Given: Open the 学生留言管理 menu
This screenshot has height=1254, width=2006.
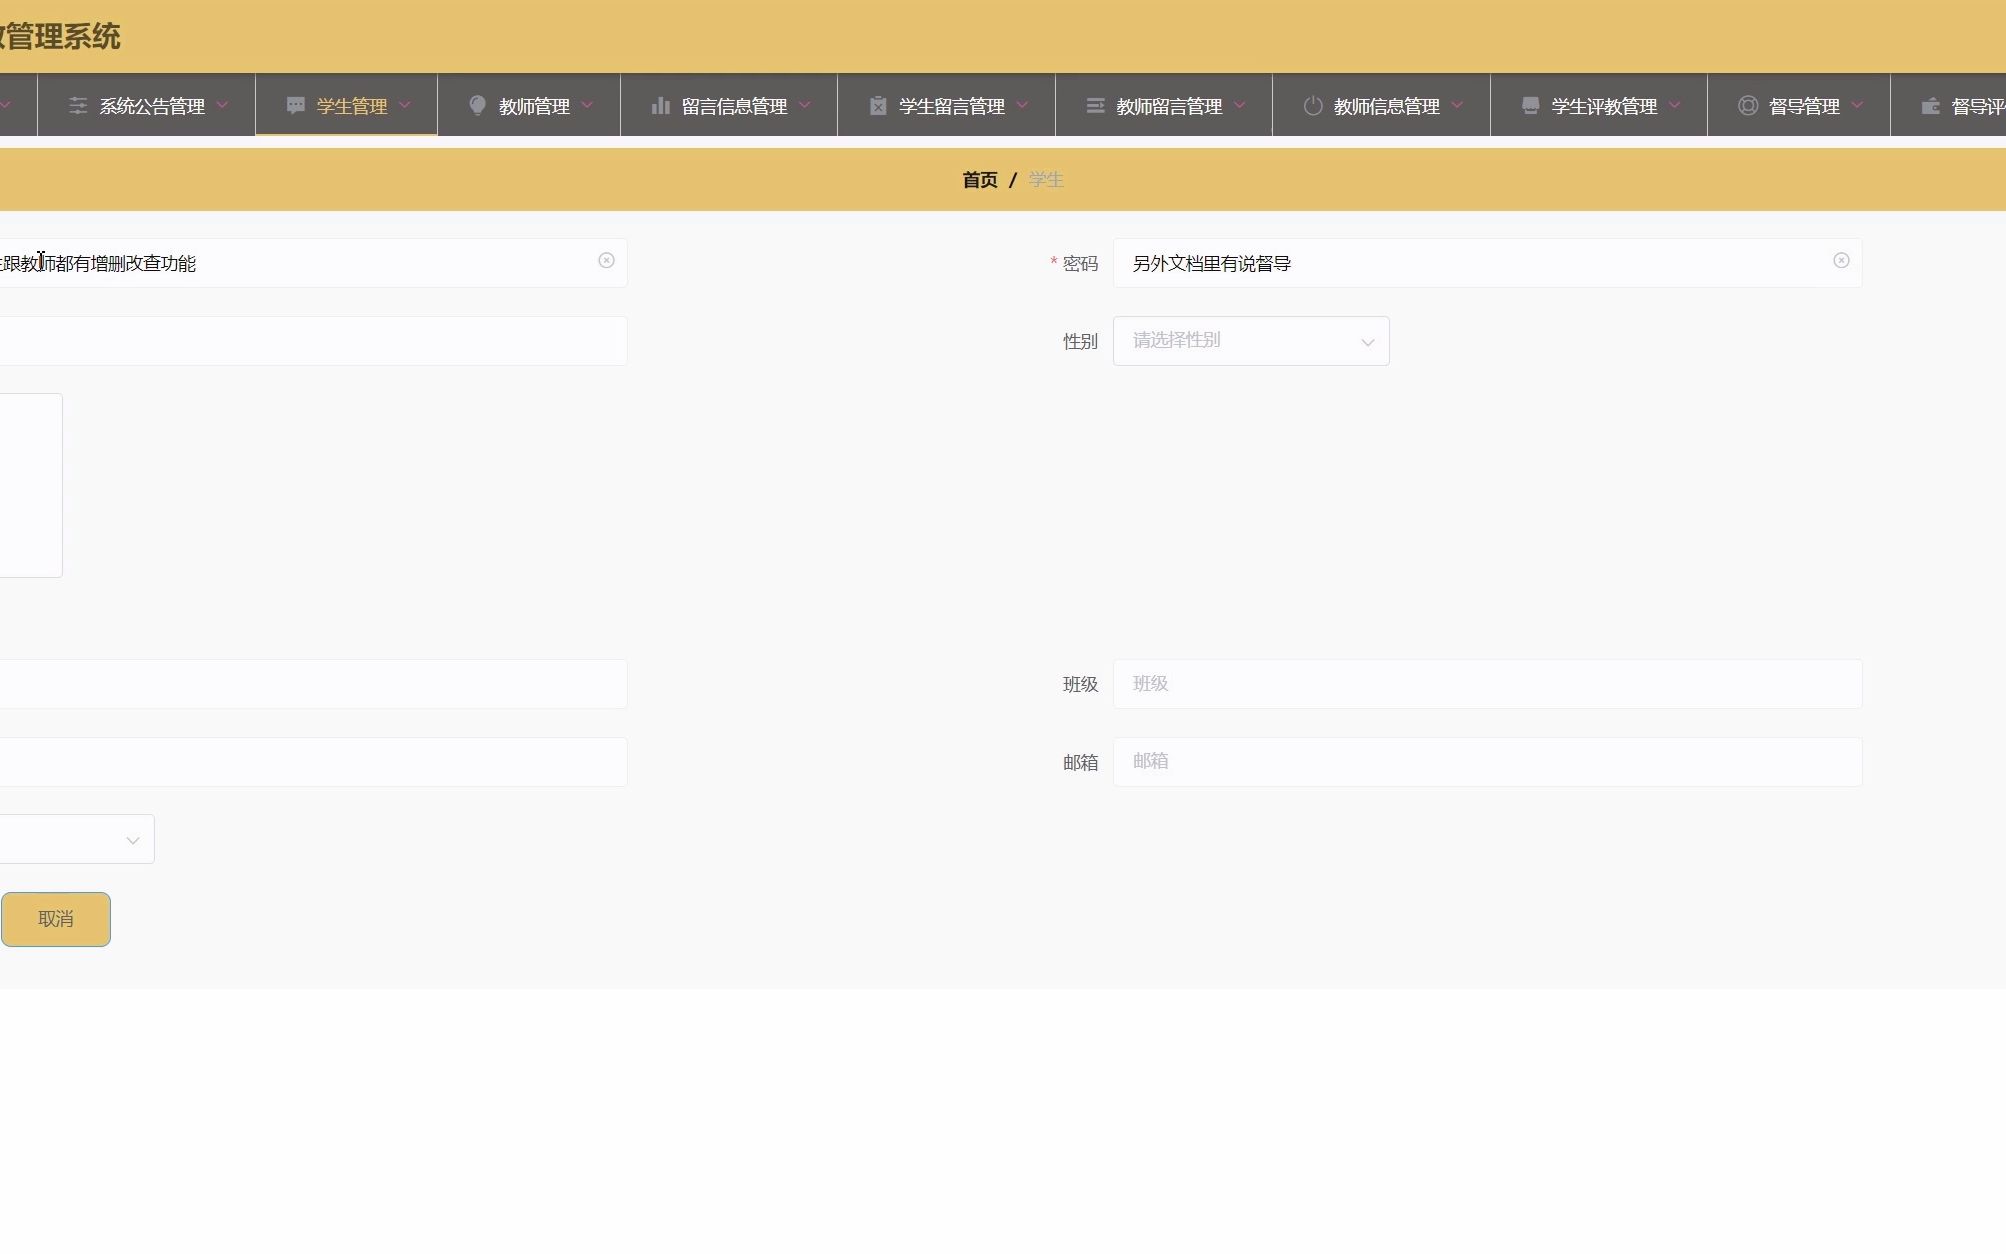Looking at the screenshot, I should 946,105.
